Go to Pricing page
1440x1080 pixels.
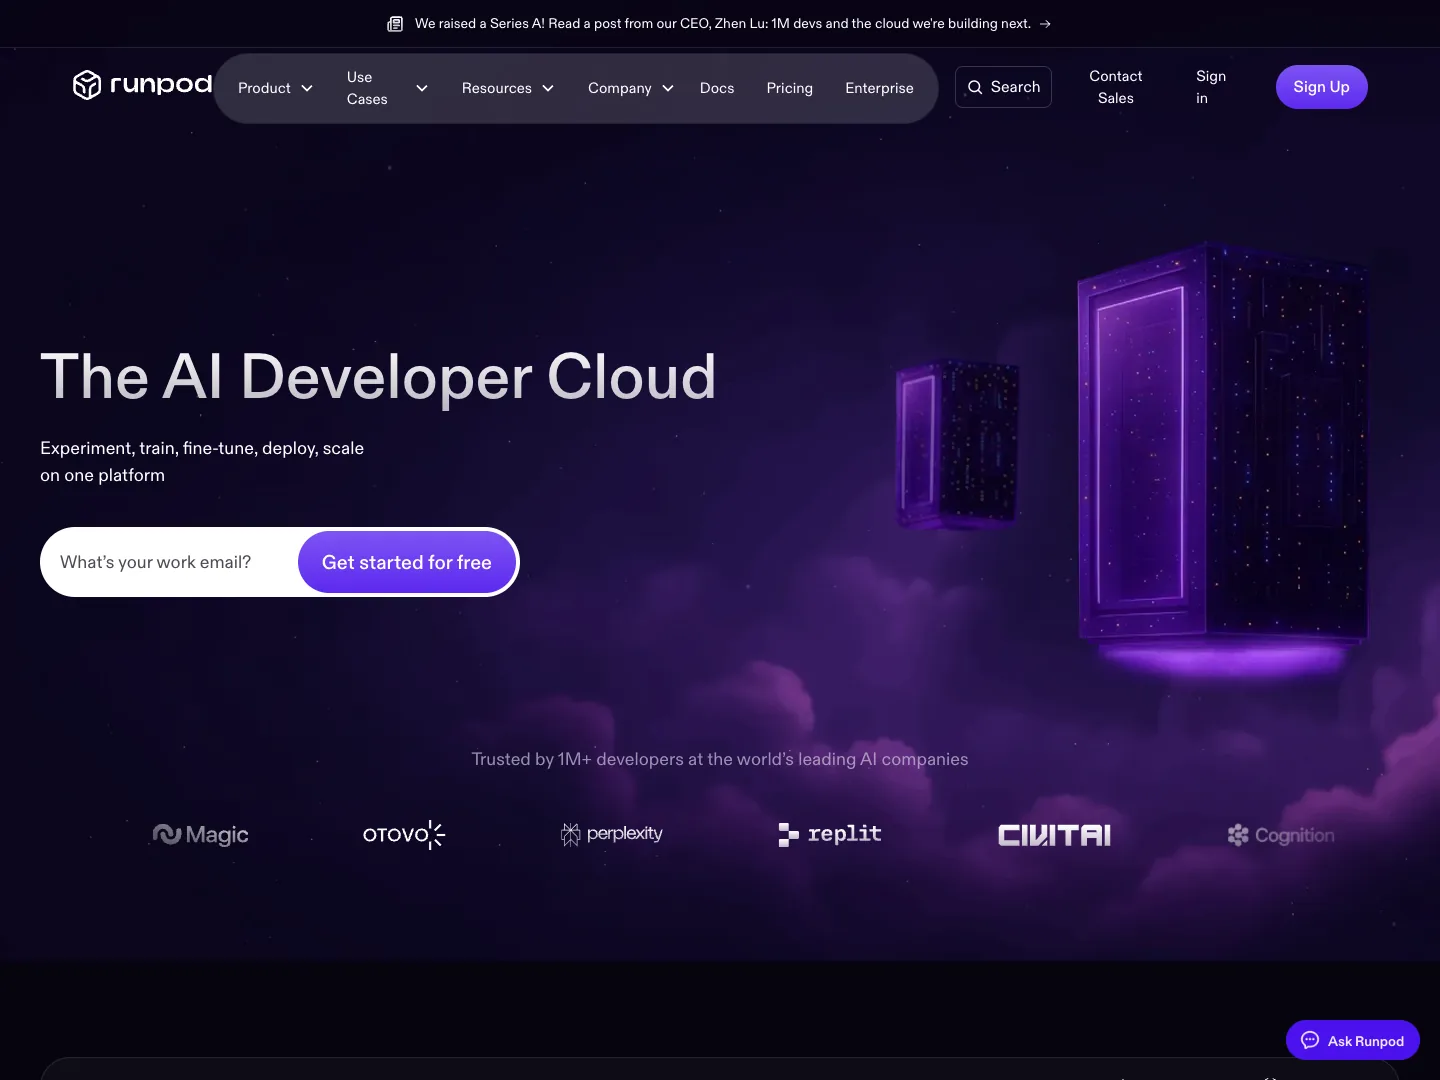[x=790, y=88]
